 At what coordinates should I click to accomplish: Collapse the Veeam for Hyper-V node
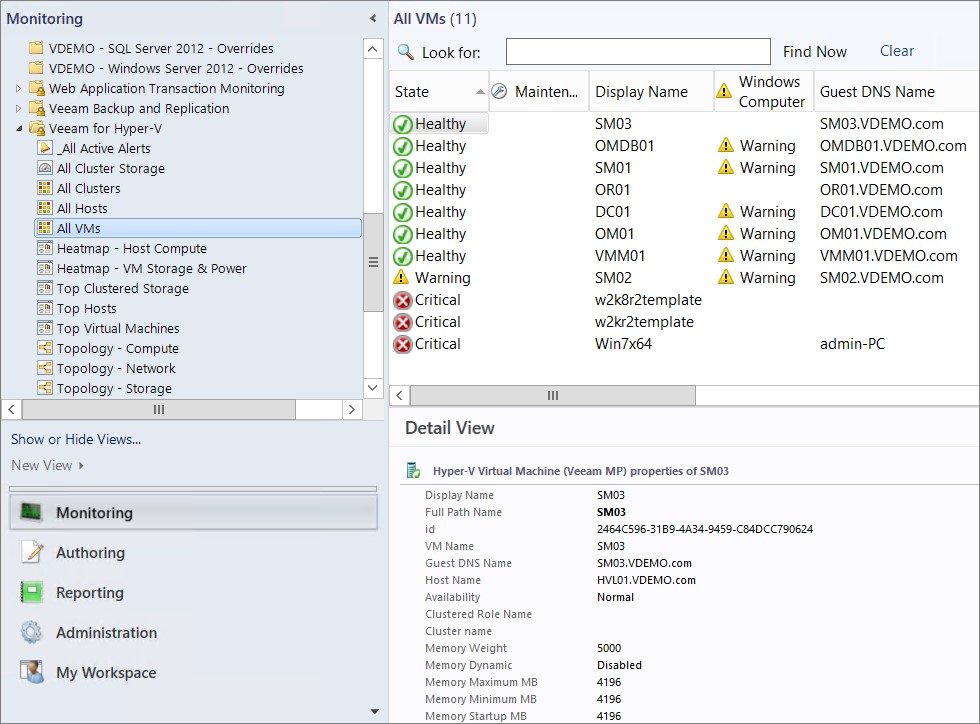pyautogui.click(x=19, y=129)
